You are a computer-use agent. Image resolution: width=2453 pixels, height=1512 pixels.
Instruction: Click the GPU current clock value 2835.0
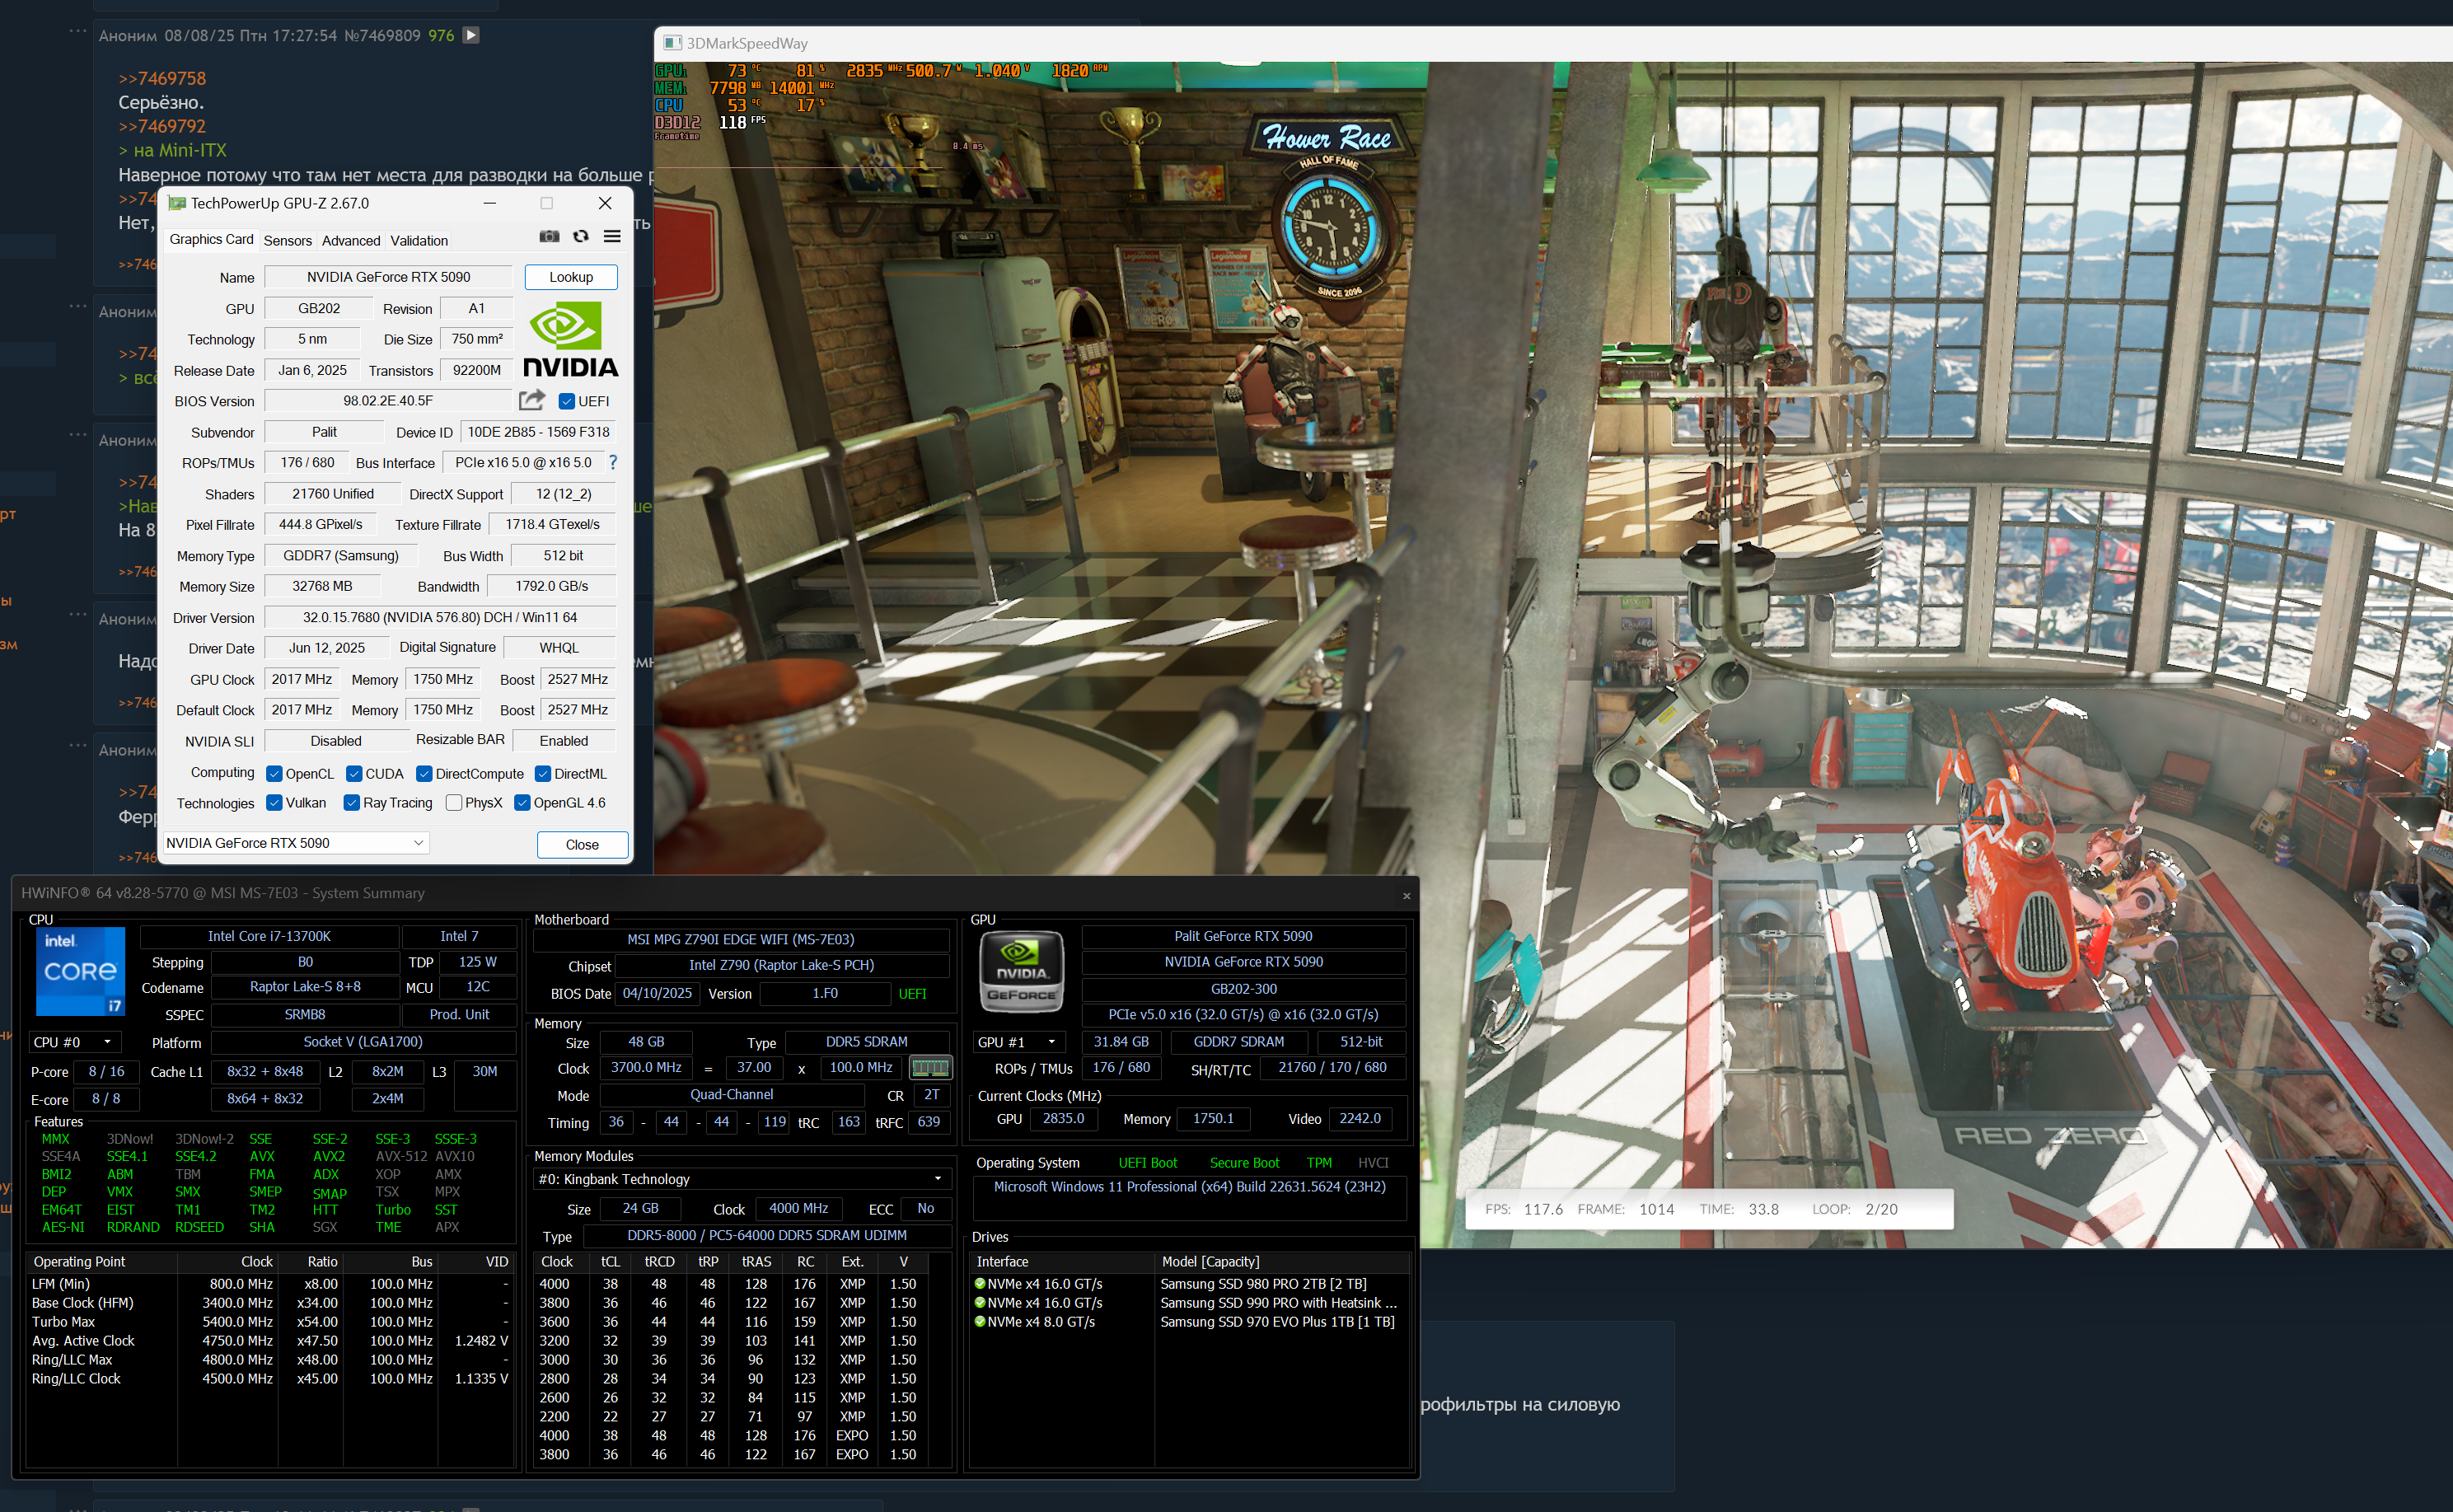(1063, 1119)
